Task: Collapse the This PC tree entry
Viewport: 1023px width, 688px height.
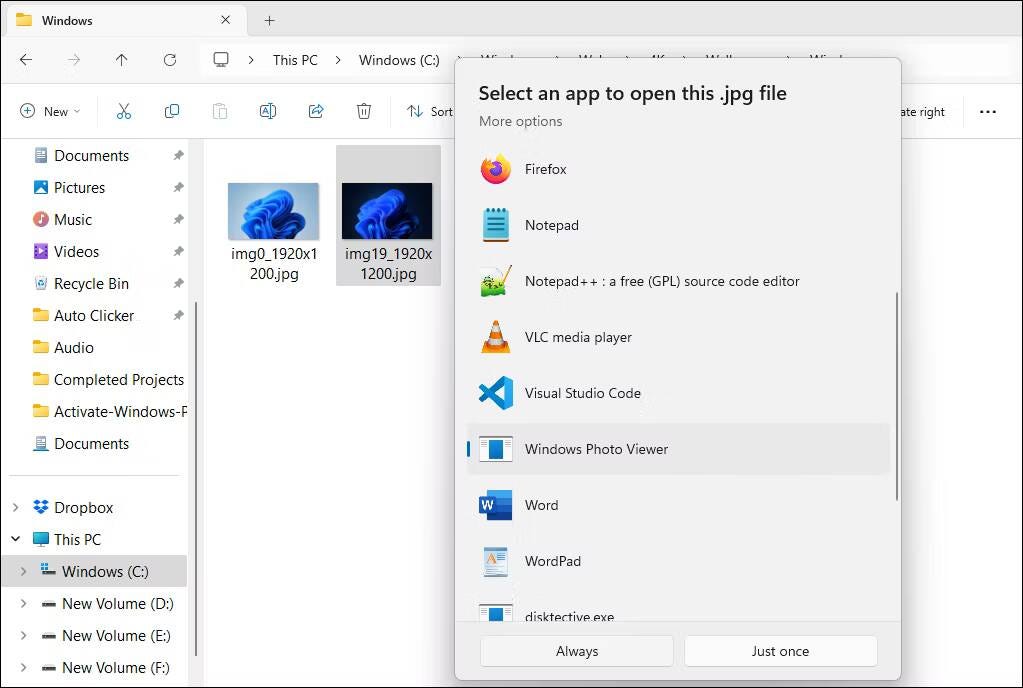Action: click(x=14, y=539)
